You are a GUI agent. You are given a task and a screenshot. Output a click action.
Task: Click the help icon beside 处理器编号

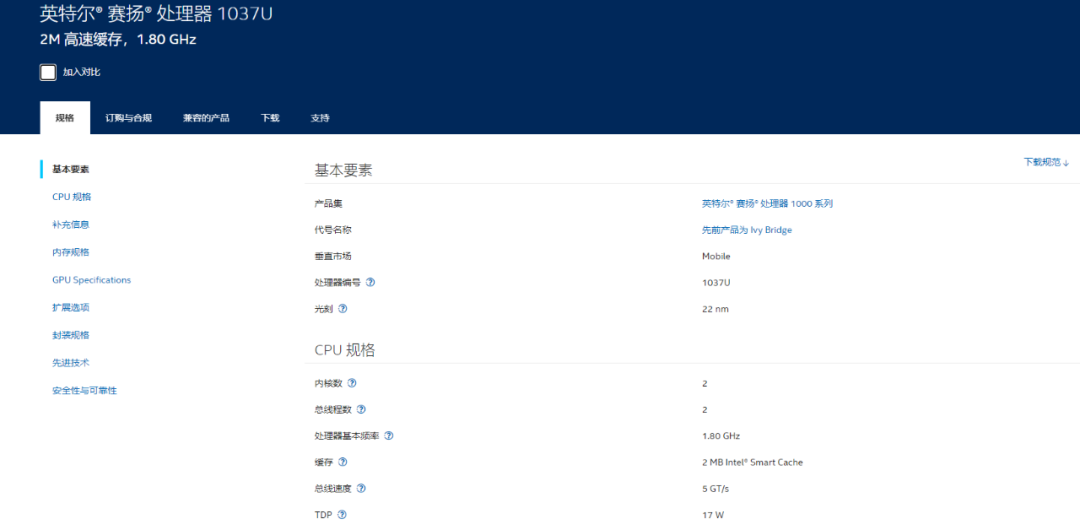[x=371, y=282]
